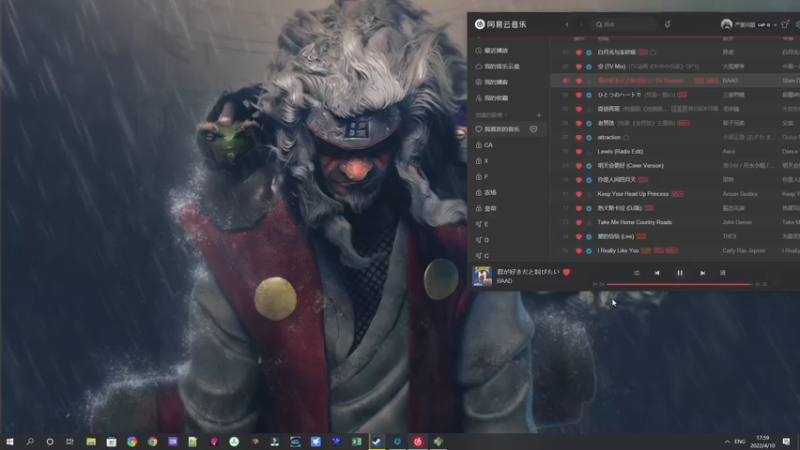Unlike Keep Your Head Up Princess
The height and width of the screenshot is (450, 800).
pyautogui.click(x=579, y=194)
